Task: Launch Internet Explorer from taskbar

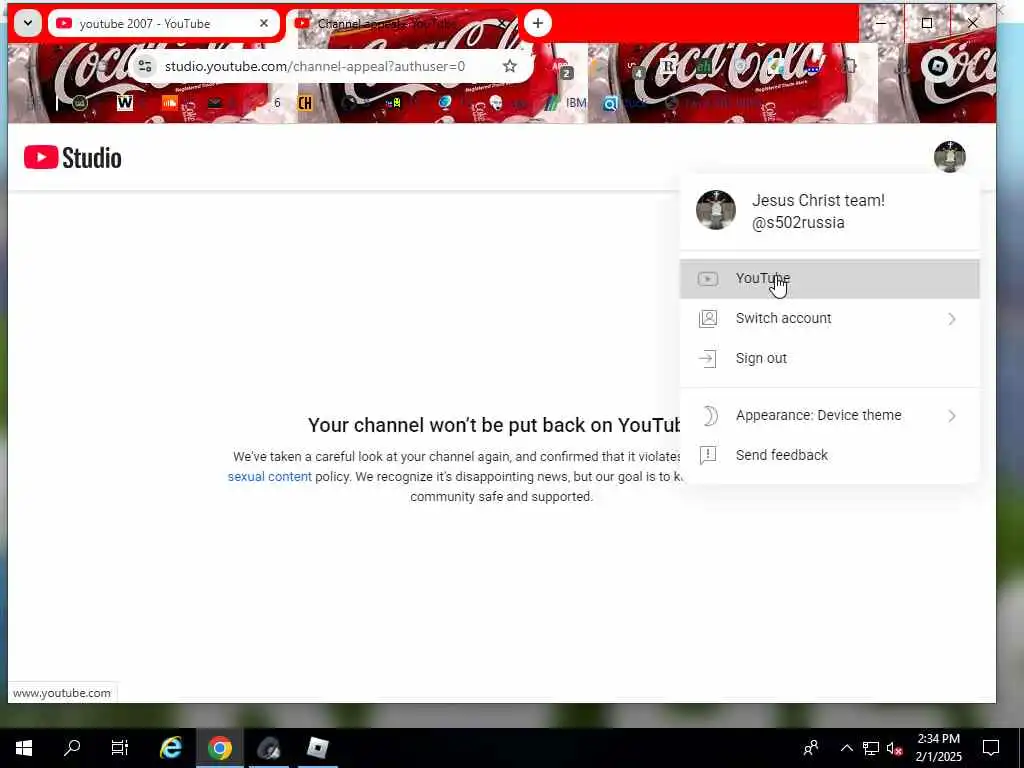Action: click(x=170, y=748)
